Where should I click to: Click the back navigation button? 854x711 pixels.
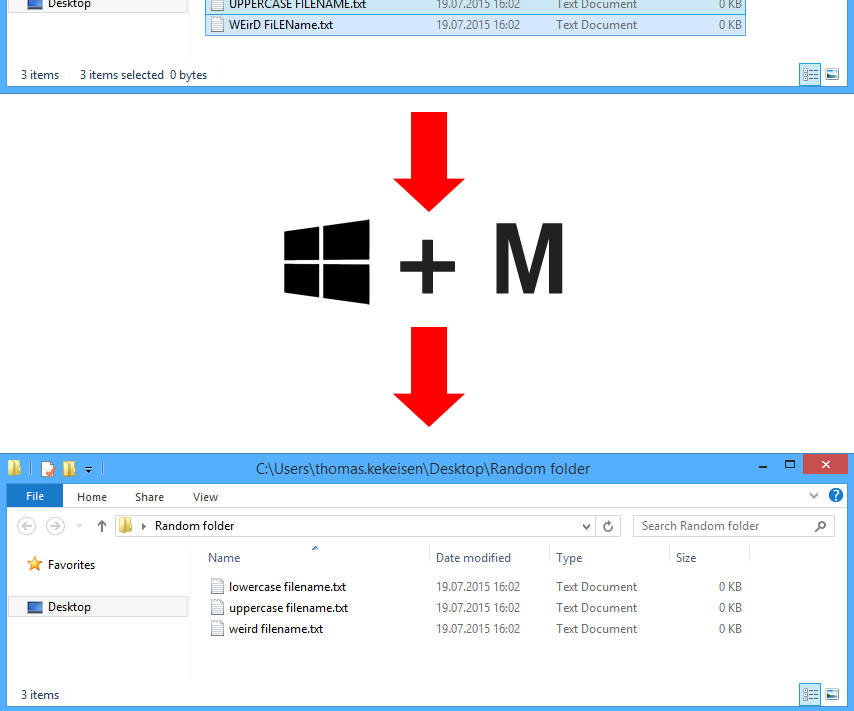26,526
